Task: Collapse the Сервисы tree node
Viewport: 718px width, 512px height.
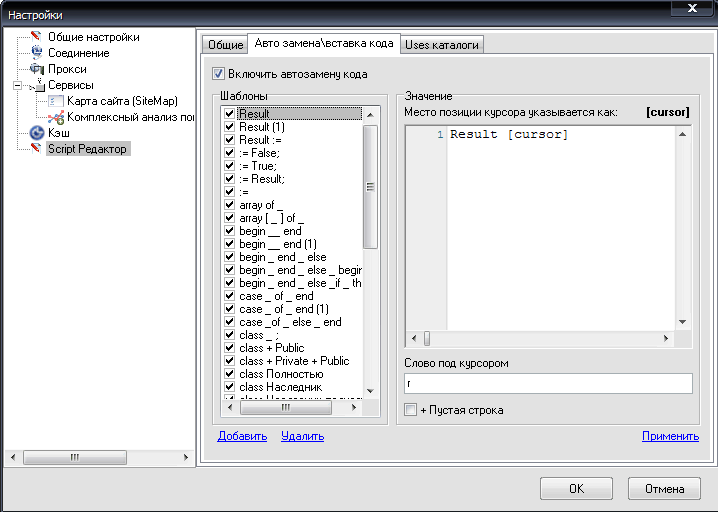Action: 17,85
